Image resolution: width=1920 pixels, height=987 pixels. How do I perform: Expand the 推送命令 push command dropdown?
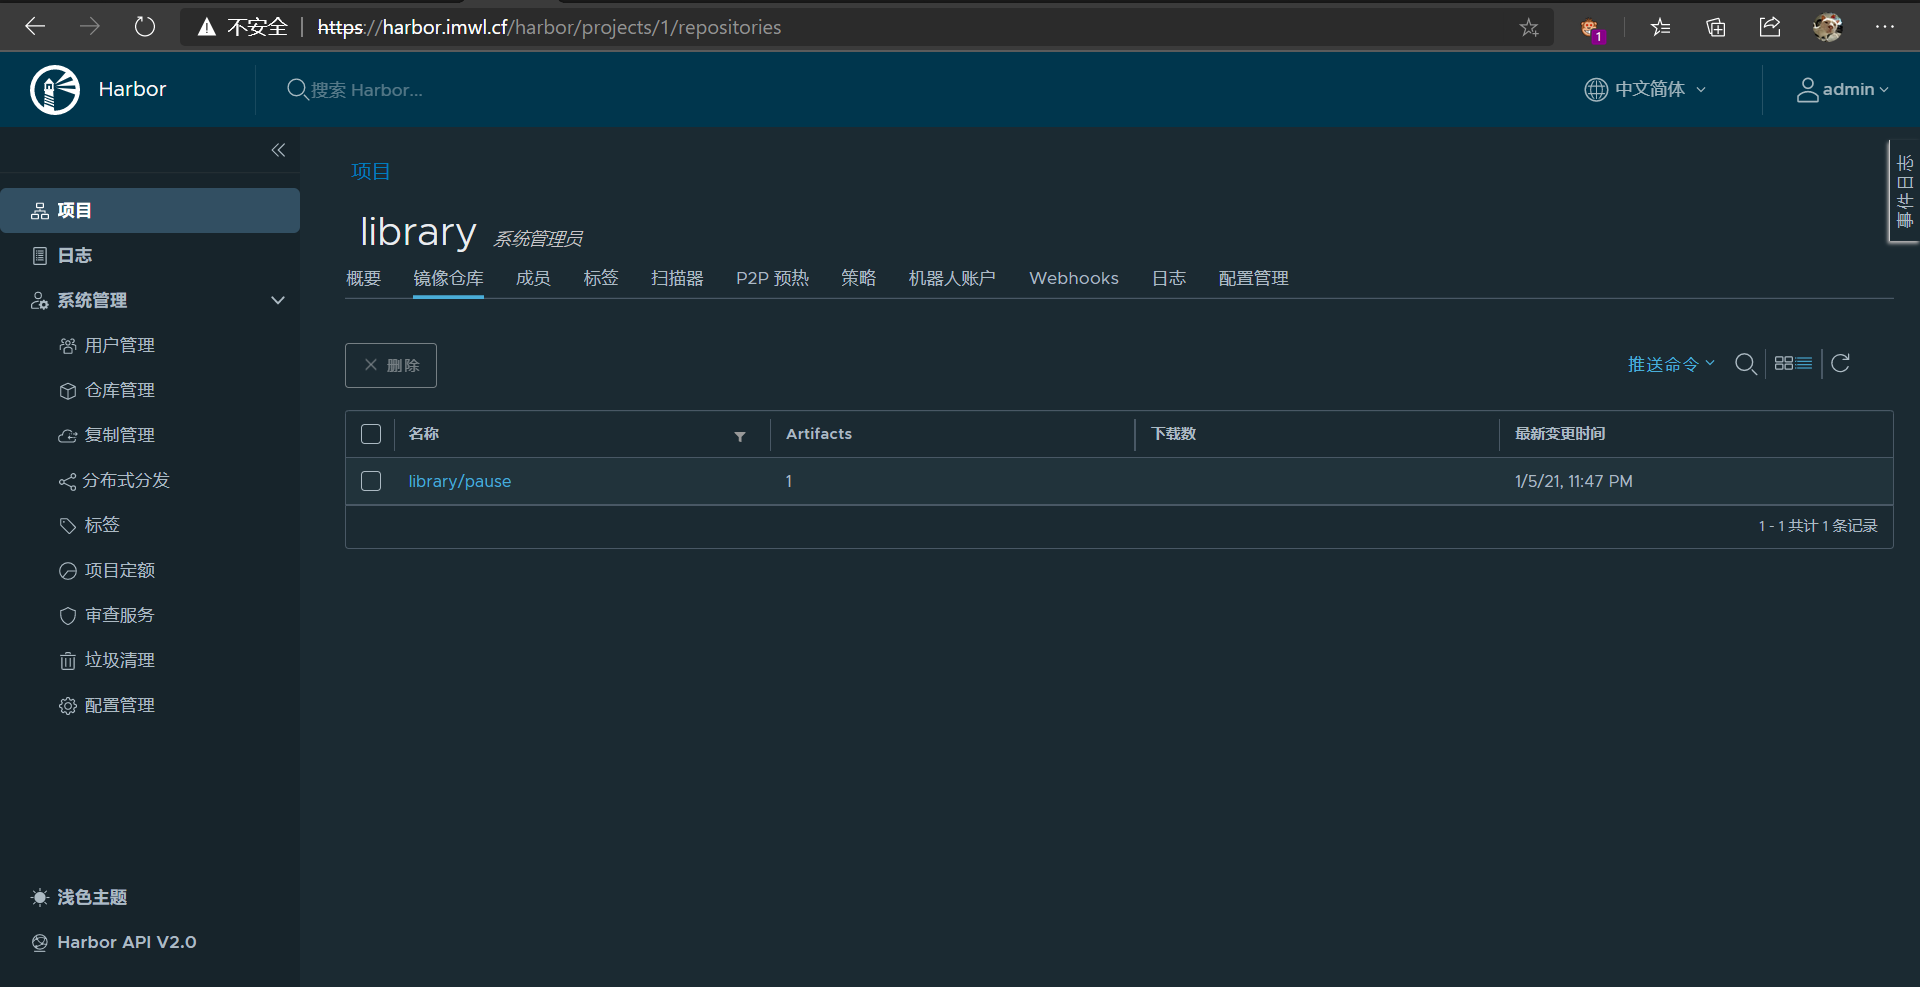click(x=1670, y=364)
